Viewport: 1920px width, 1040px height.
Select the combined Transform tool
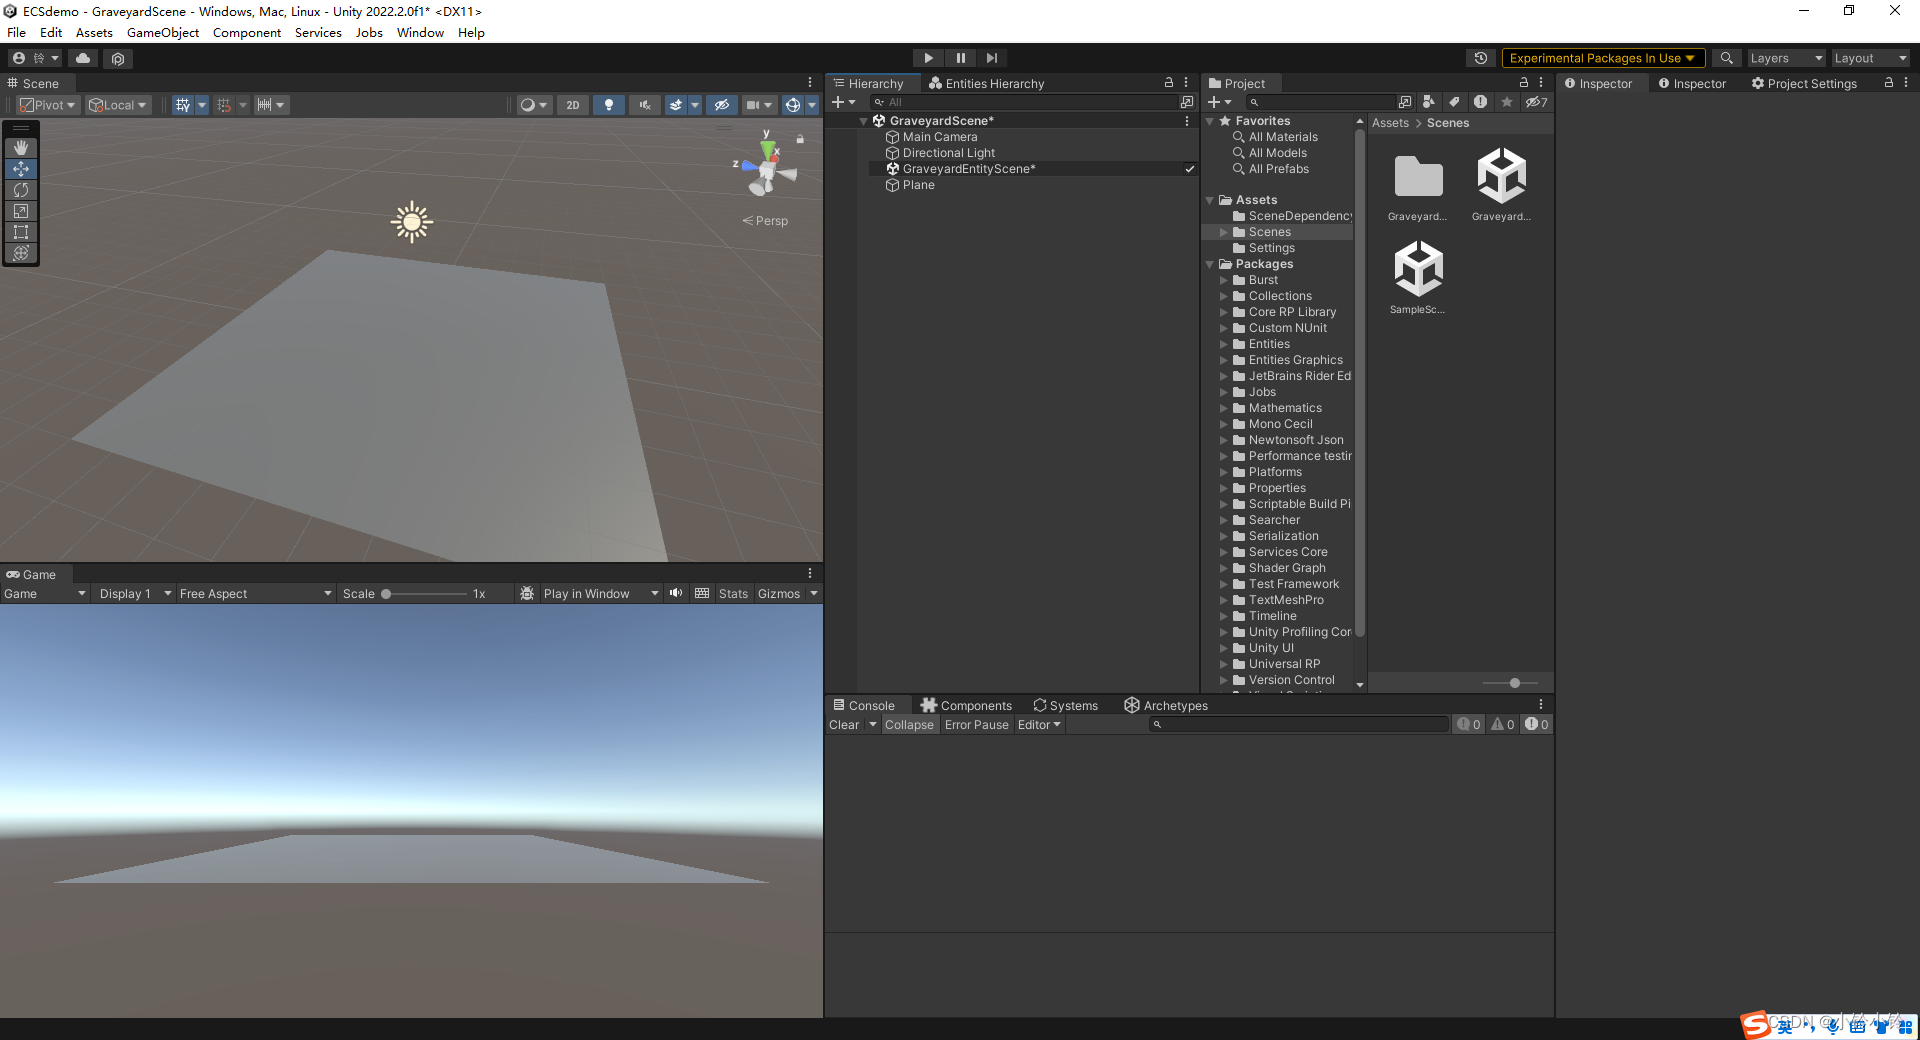[21, 253]
